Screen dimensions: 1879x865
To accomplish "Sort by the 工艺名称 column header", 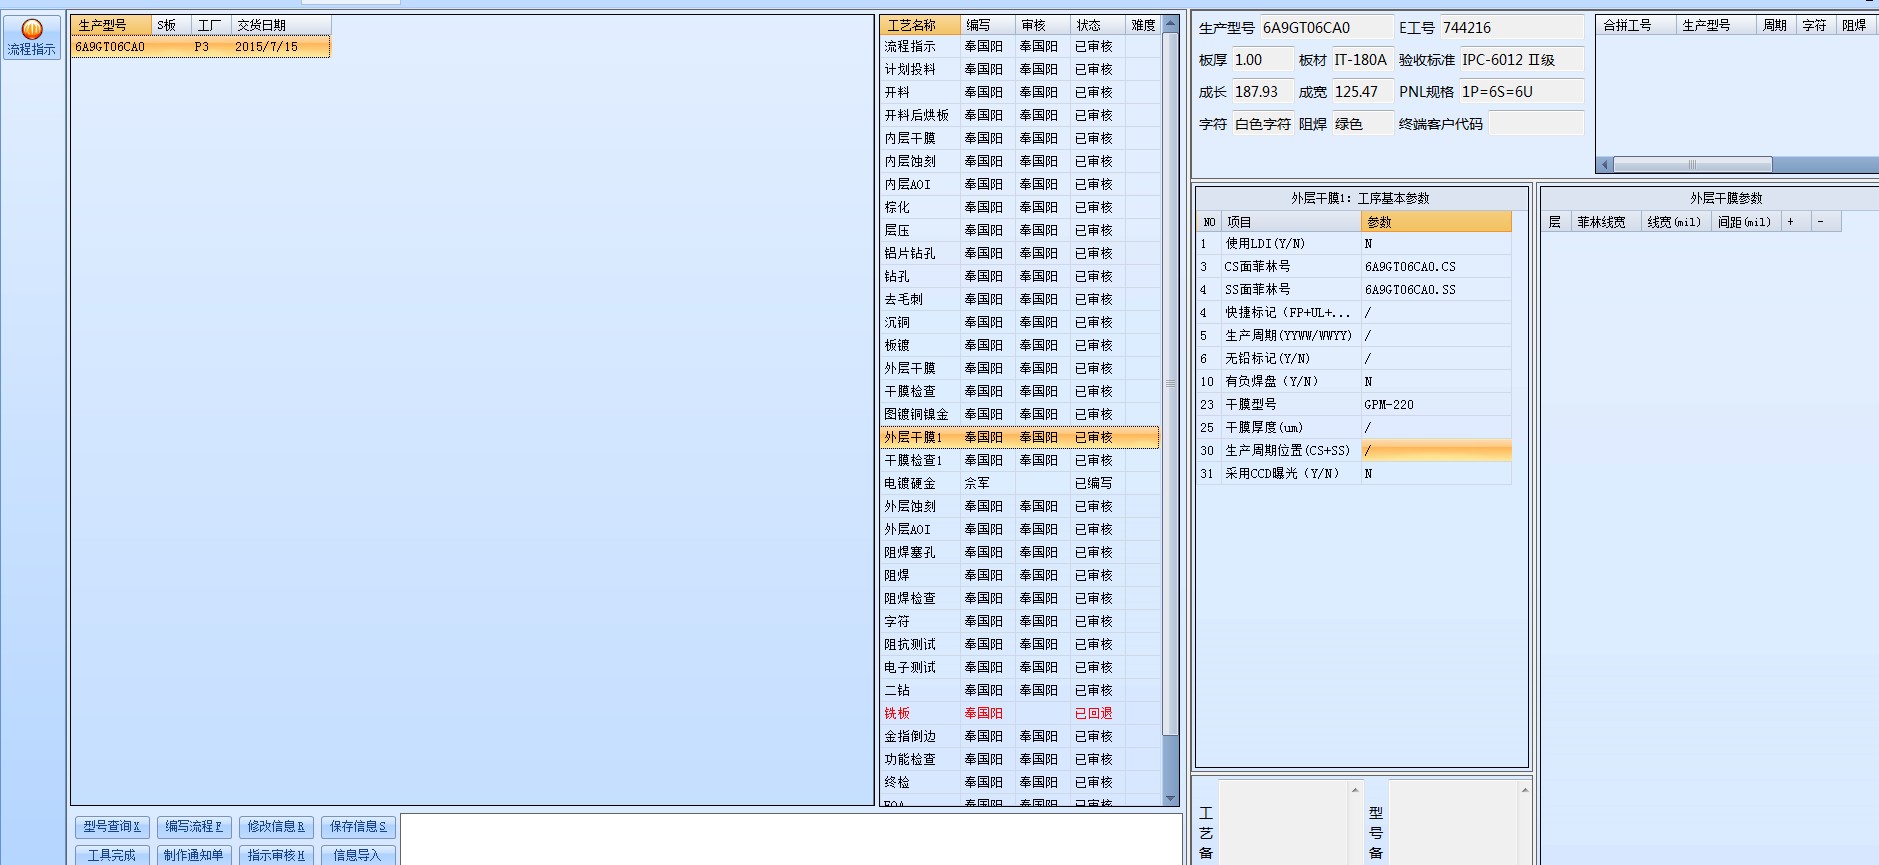I will pos(920,25).
